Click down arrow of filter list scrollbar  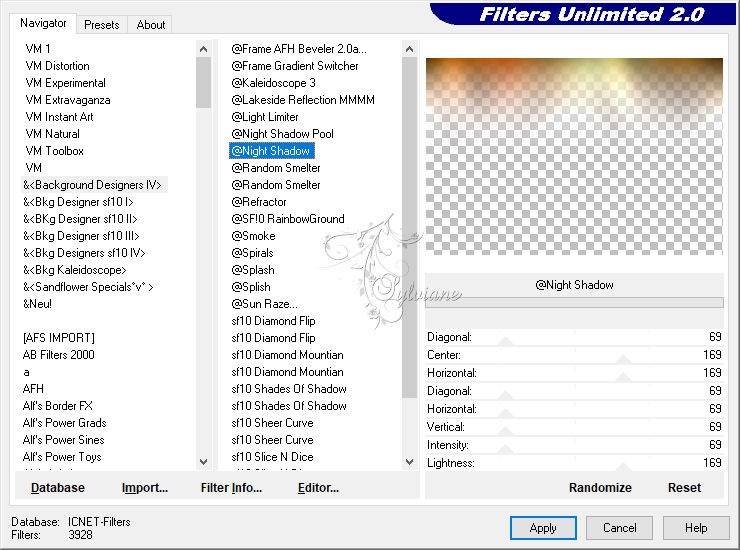[x=410, y=462]
